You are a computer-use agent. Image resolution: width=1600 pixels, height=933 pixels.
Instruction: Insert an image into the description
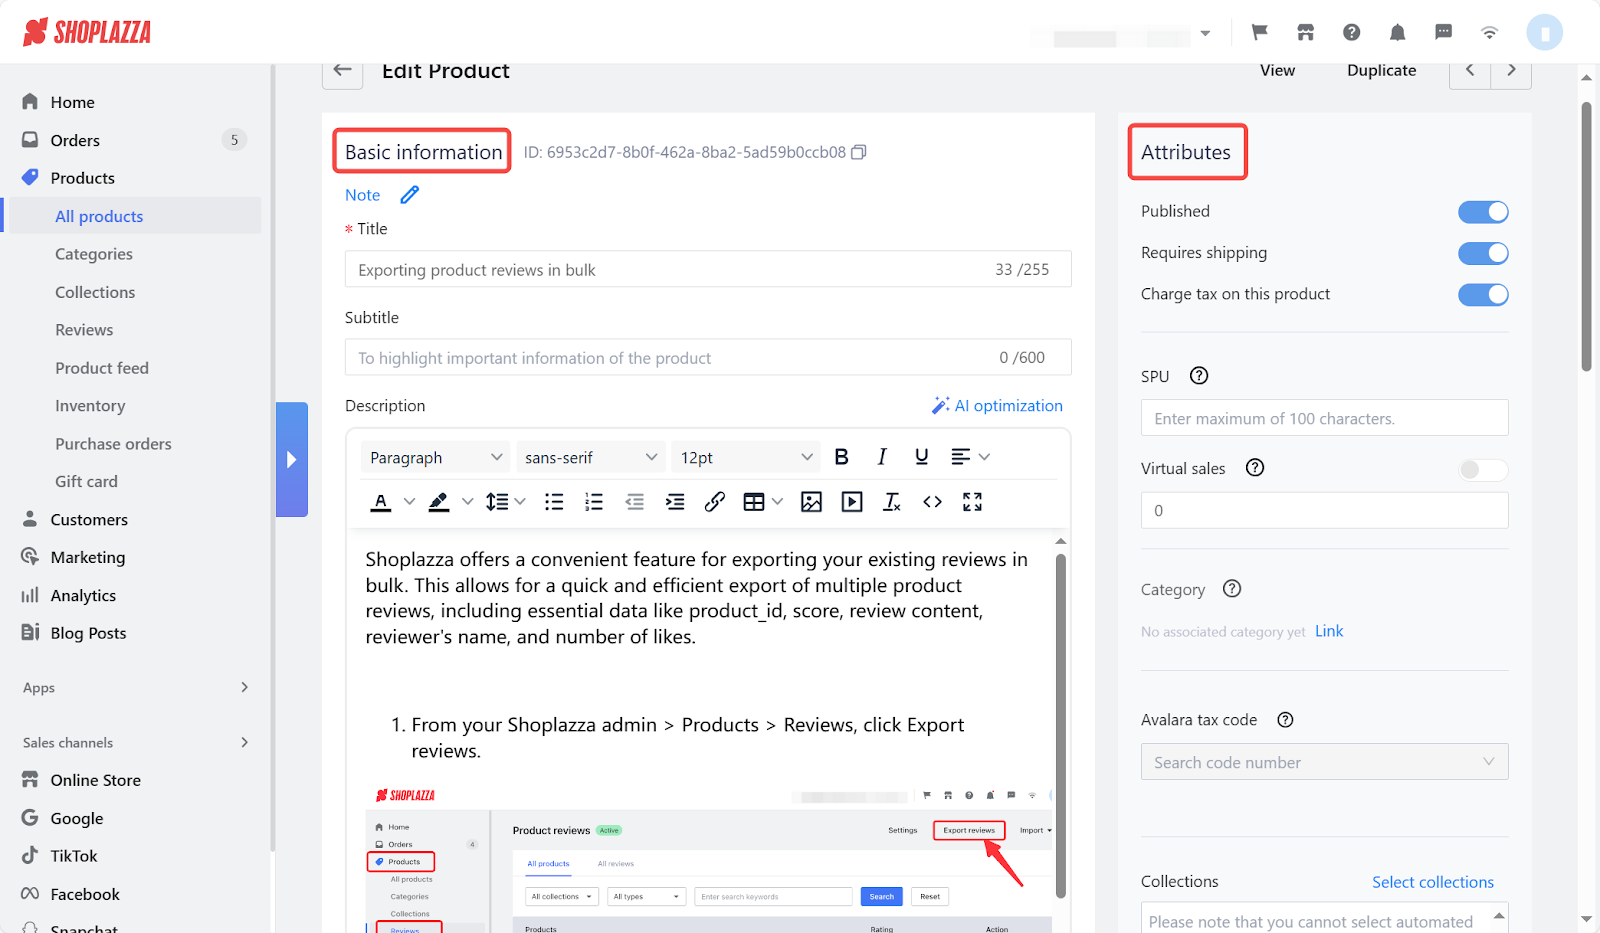click(x=812, y=502)
